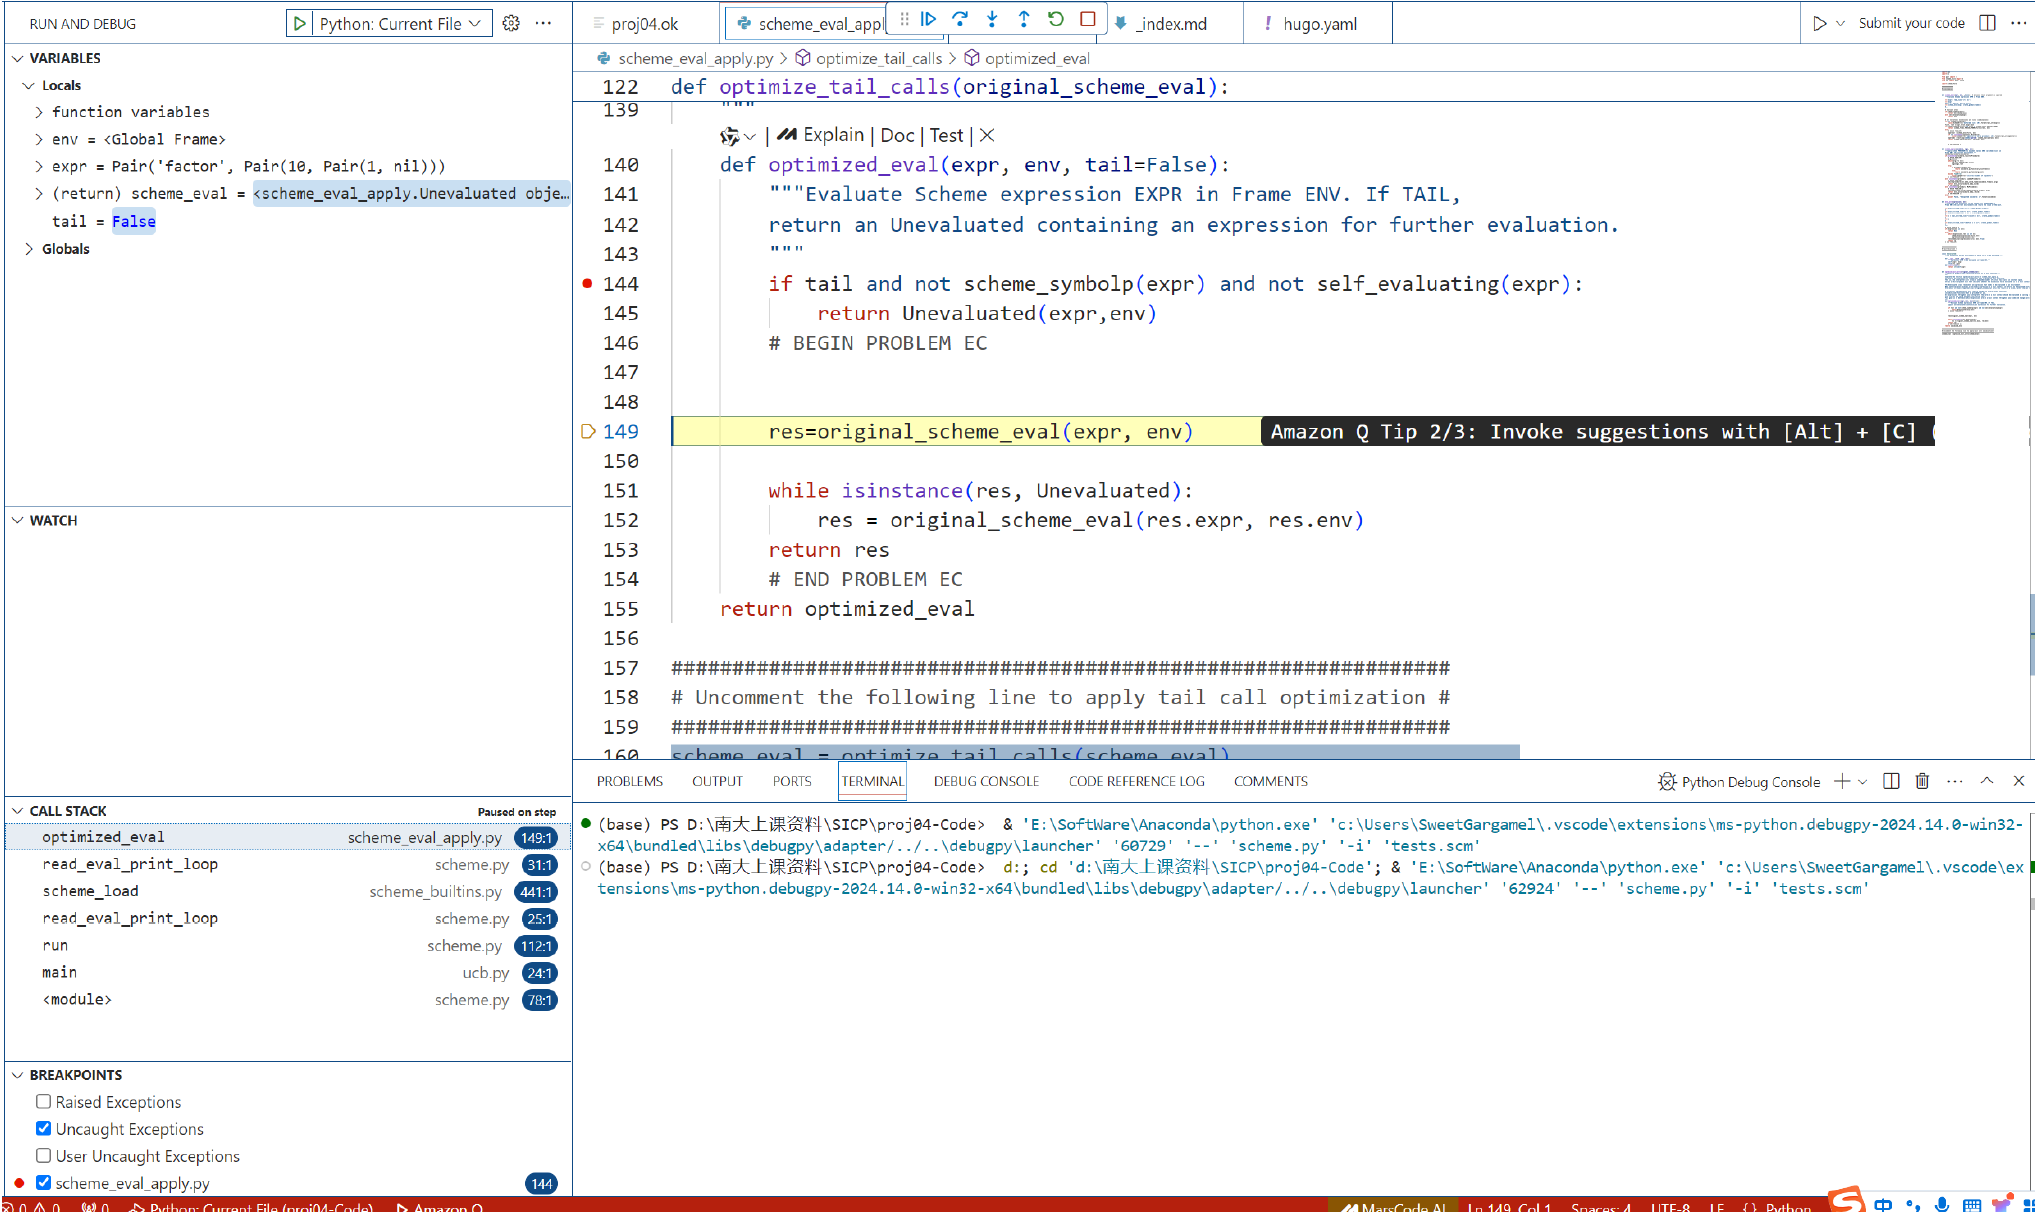The width and height of the screenshot is (2035, 1212).
Task: Click the Step Over debug icon
Action: pos(960,19)
